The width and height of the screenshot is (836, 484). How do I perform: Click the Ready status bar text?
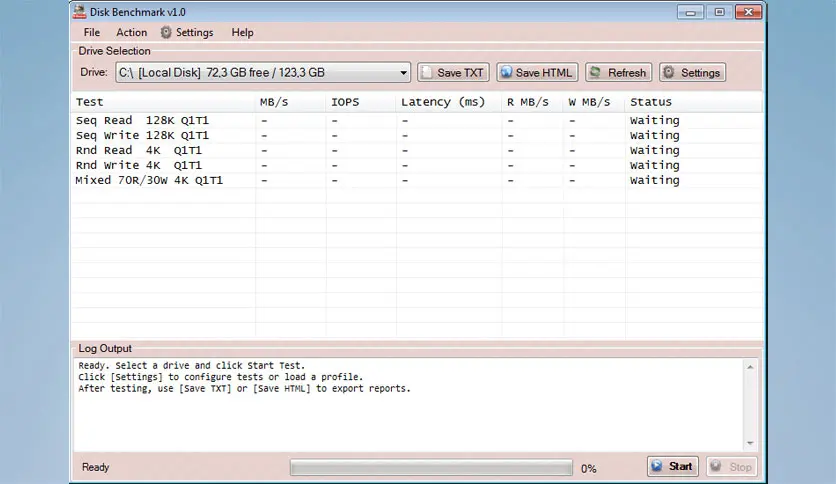(x=95, y=467)
